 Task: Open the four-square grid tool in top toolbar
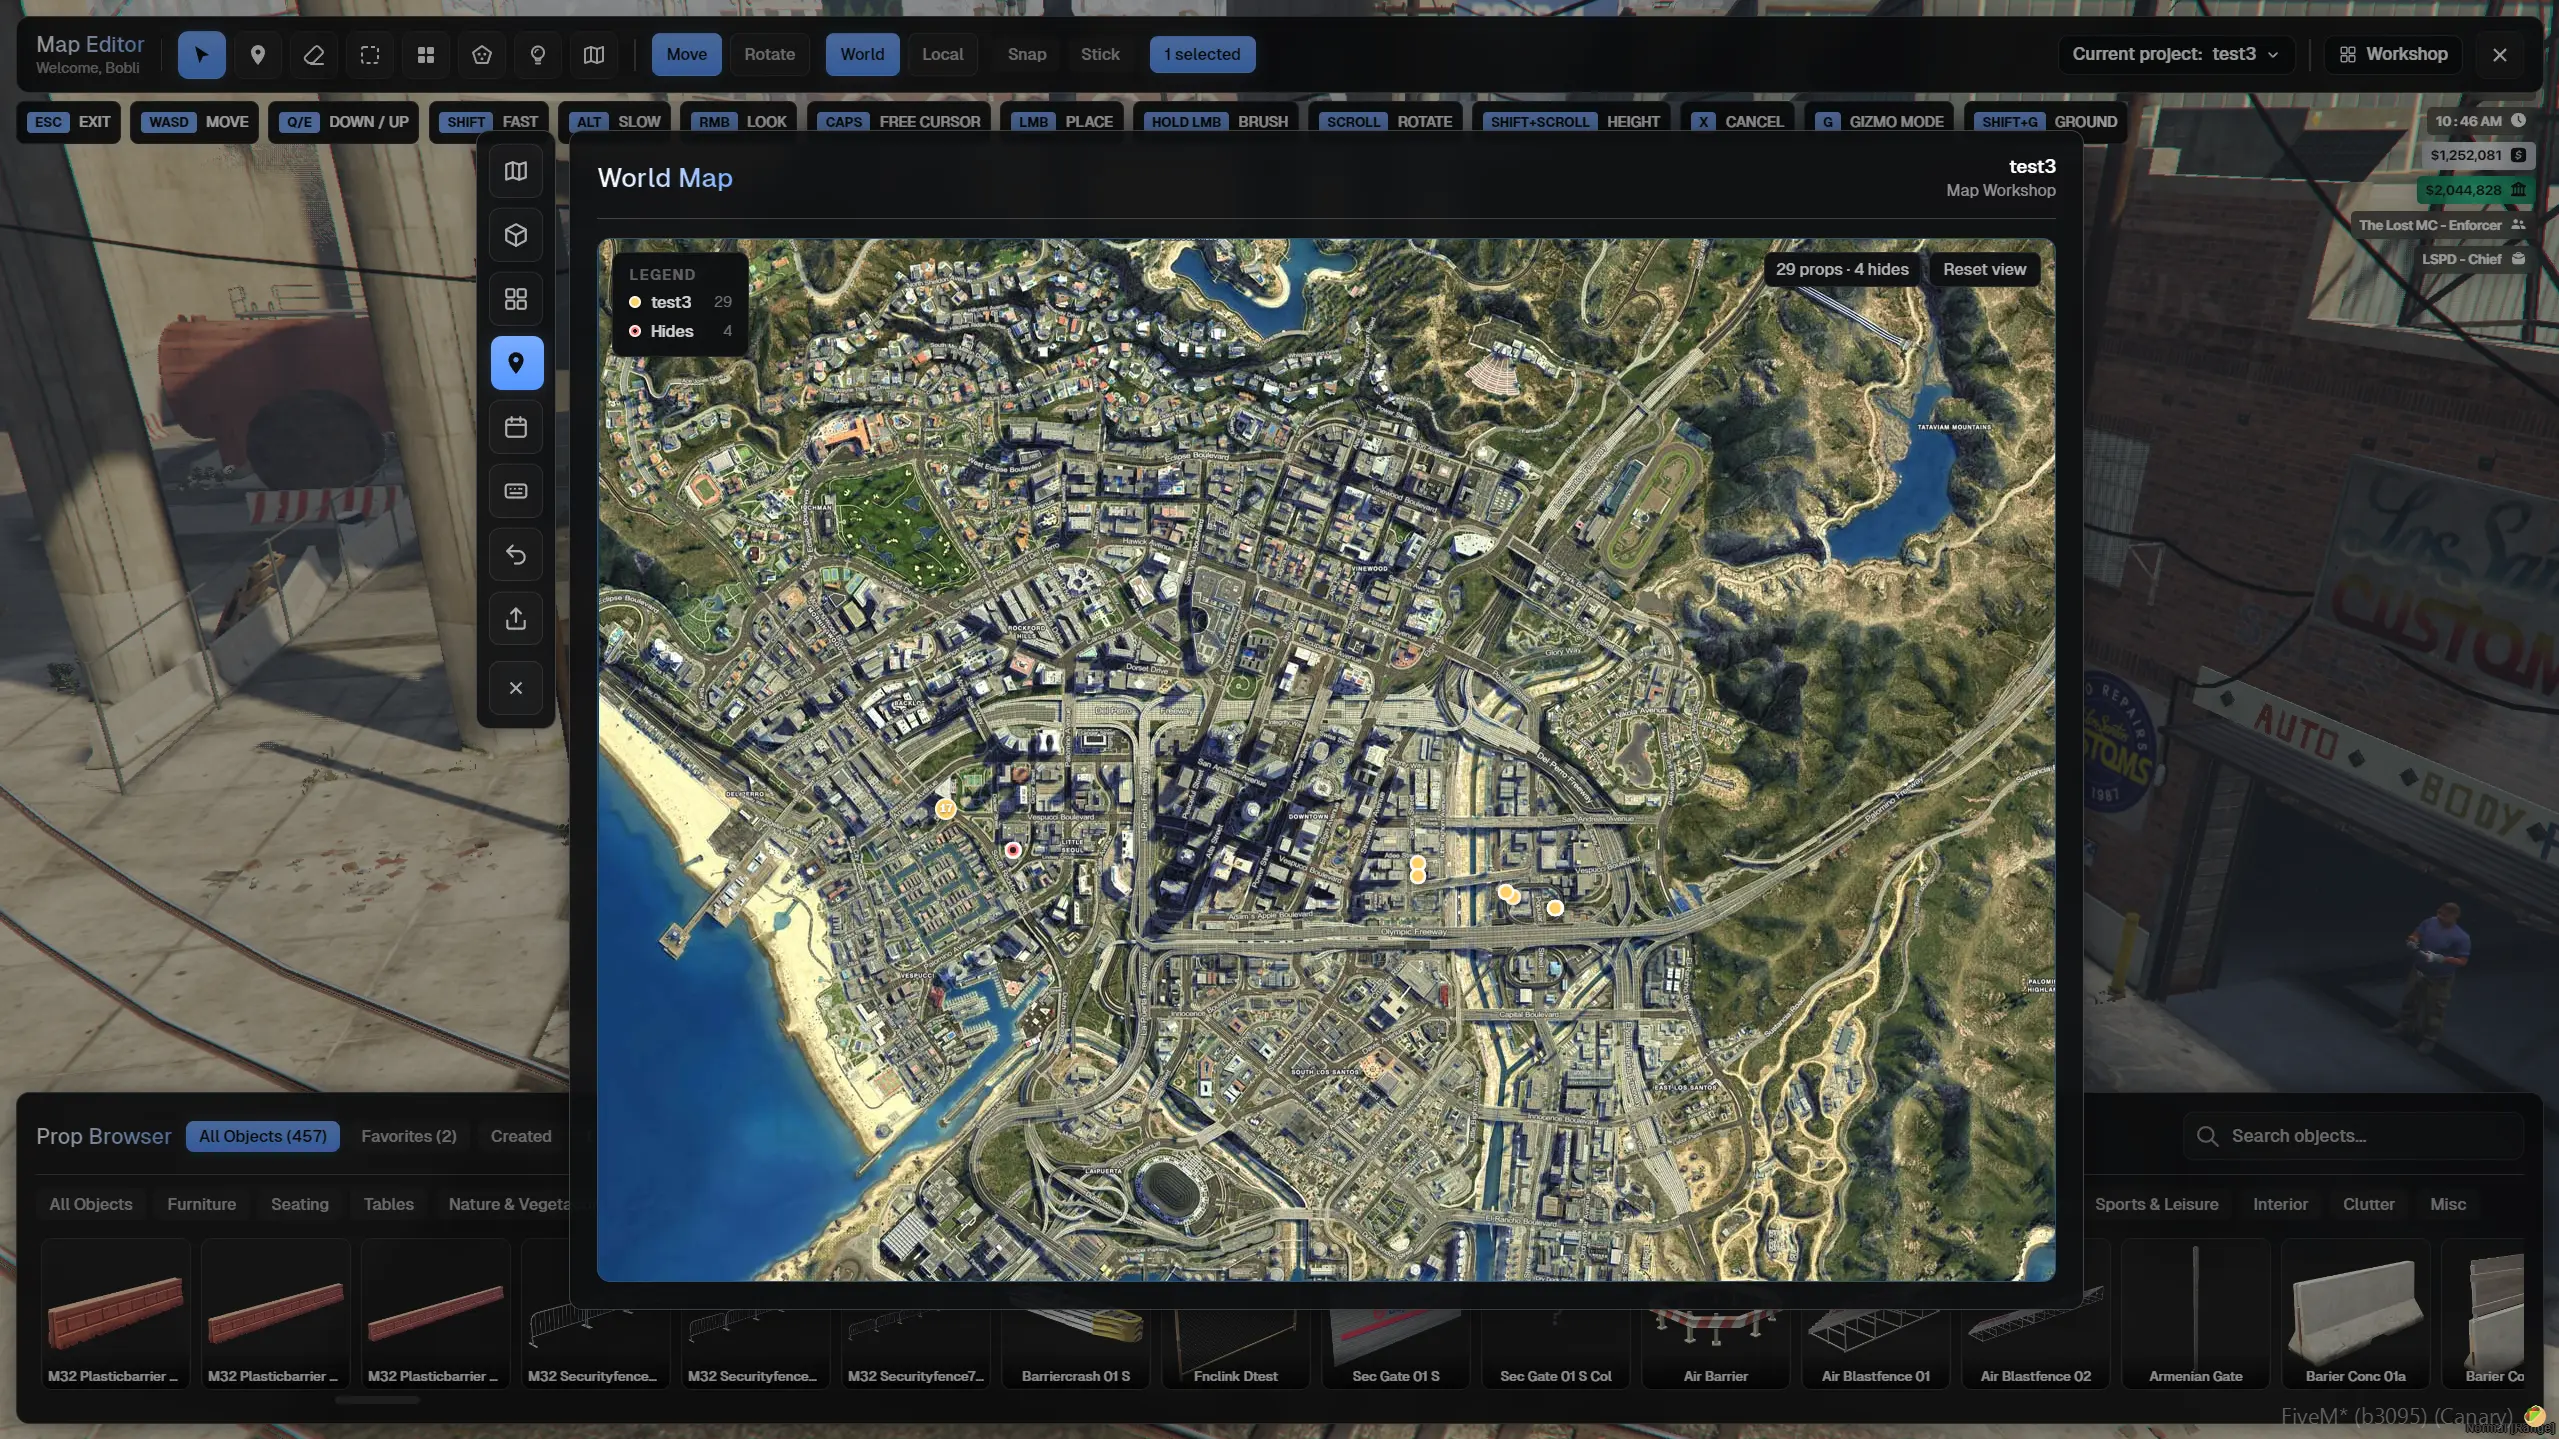426,55
